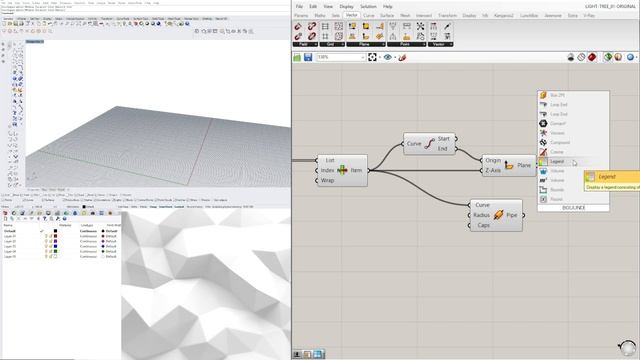Expand the Point panel dropdown bar
Image resolution: width=640 pixels, height=360 pixels.
tap(407, 44)
